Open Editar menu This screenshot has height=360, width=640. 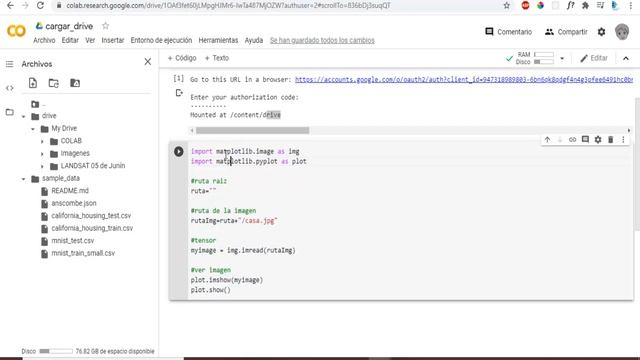(70, 40)
